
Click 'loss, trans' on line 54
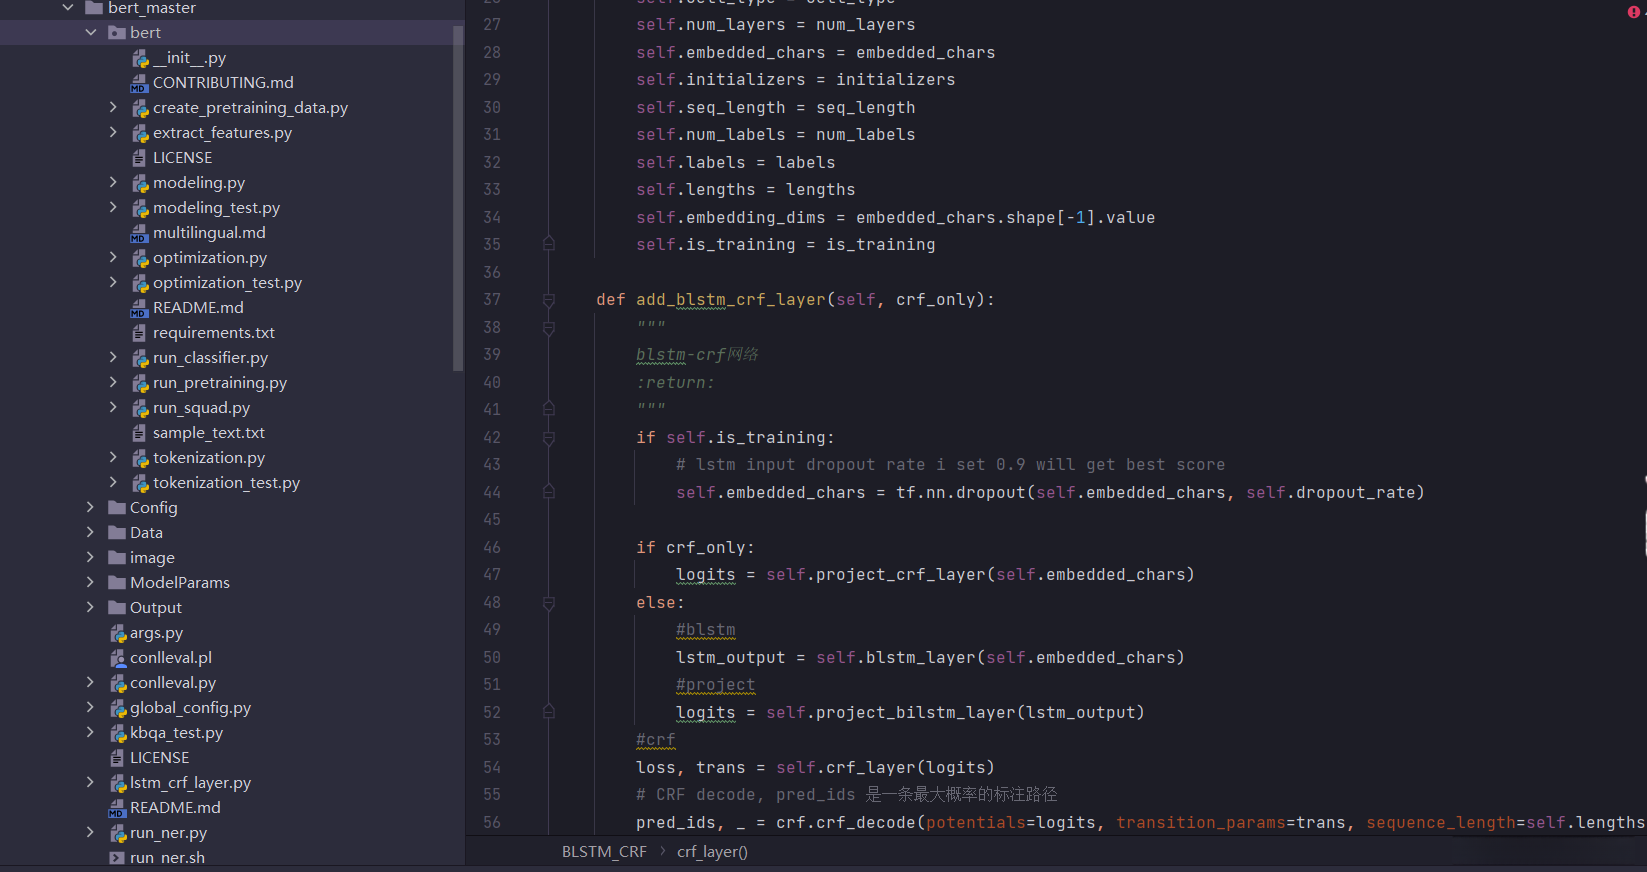[691, 768]
